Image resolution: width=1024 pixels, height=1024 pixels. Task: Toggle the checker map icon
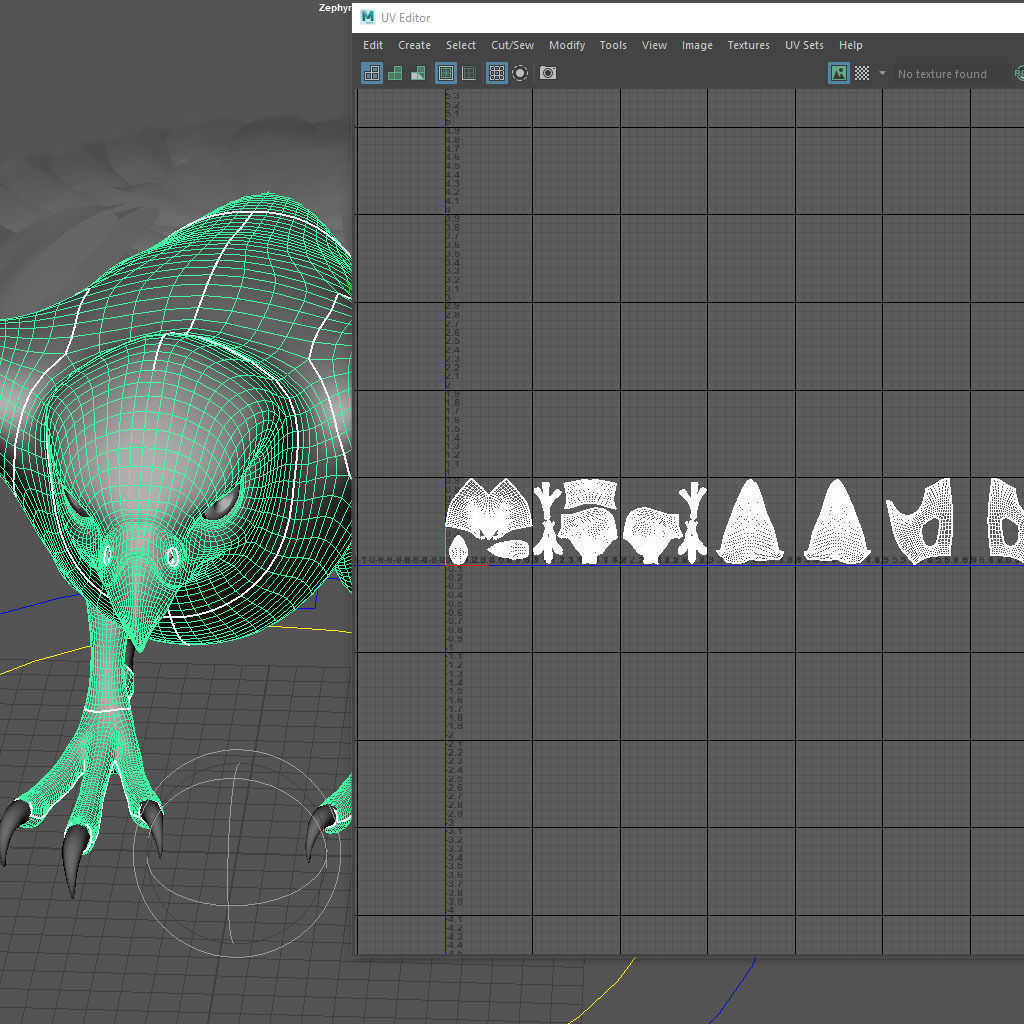[x=862, y=73]
